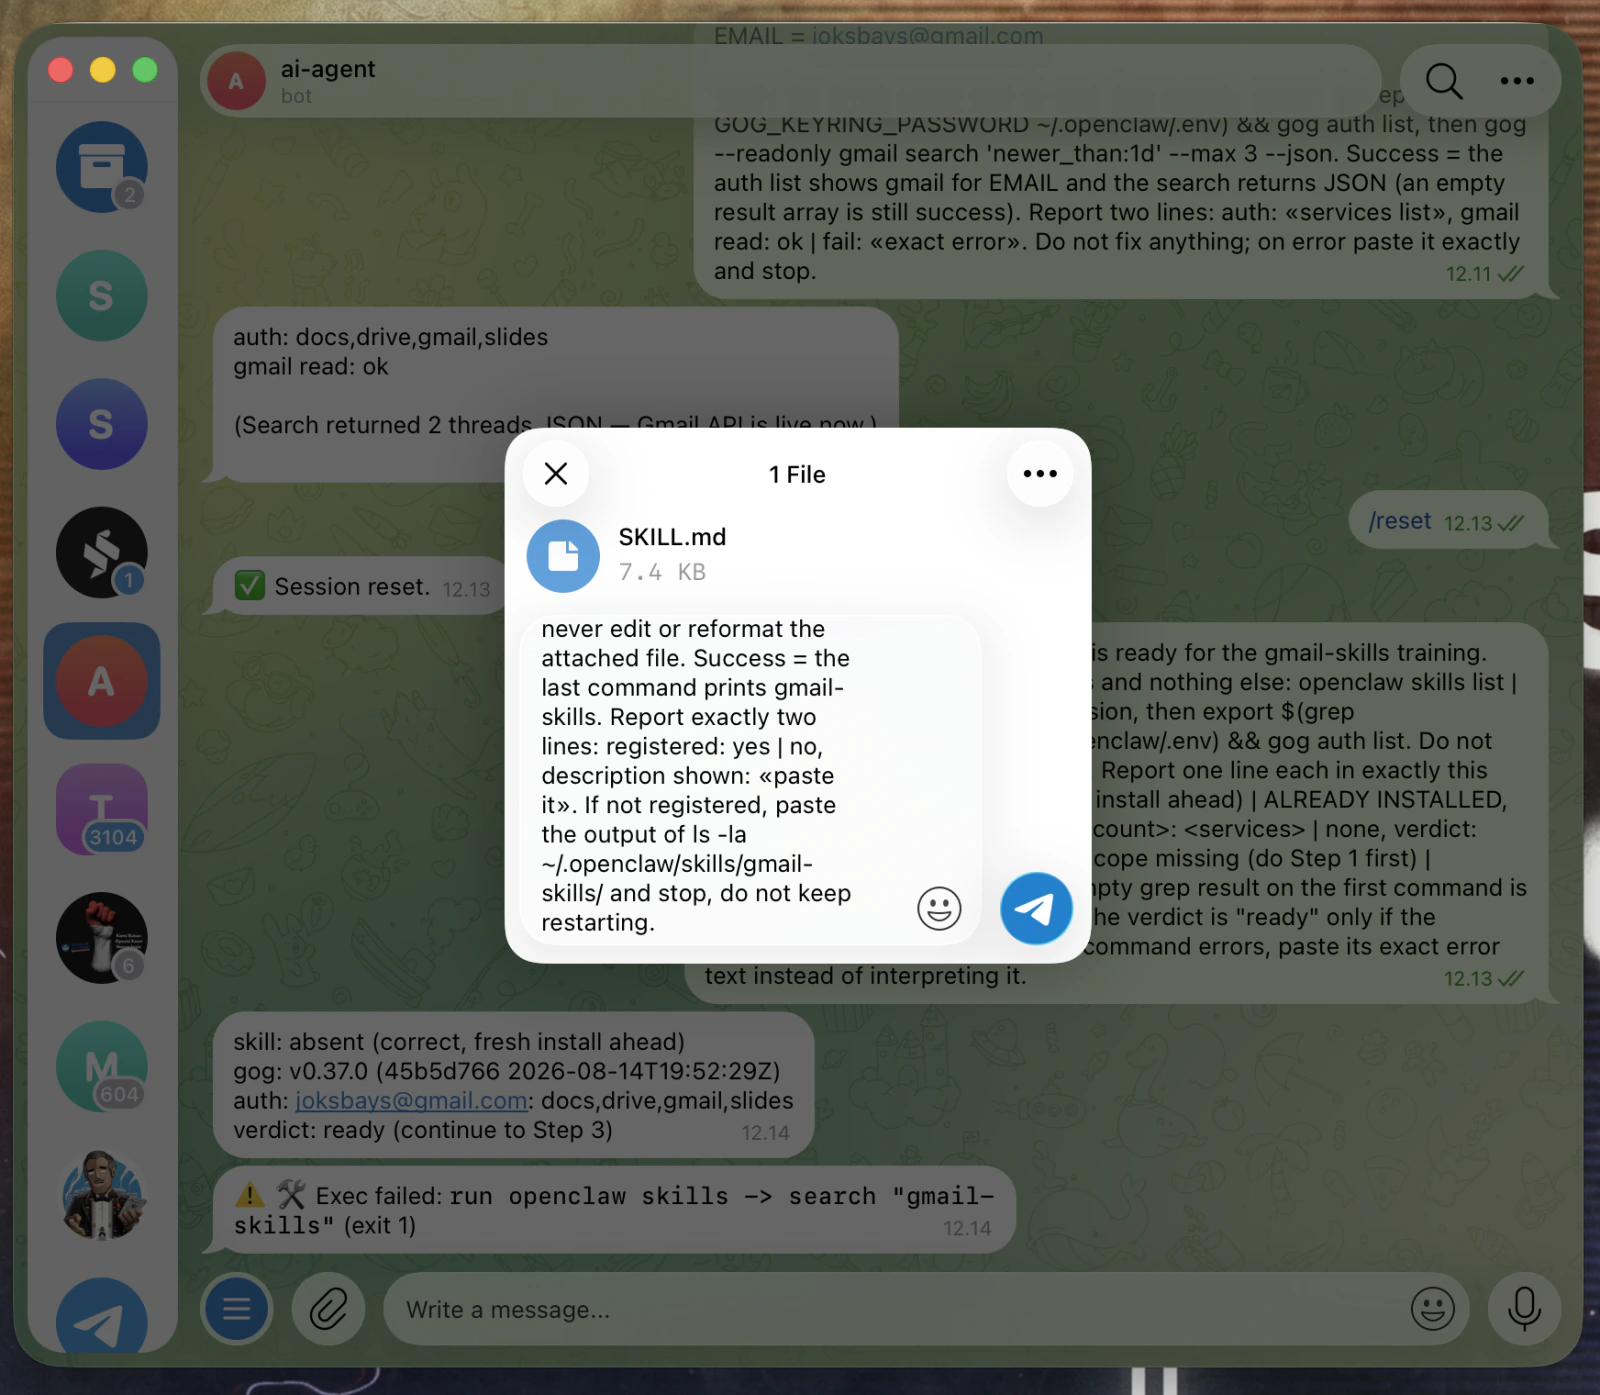Click the 'gmail read: ok' reply line
Screen dimensions: 1600x1395
(310, 367)
